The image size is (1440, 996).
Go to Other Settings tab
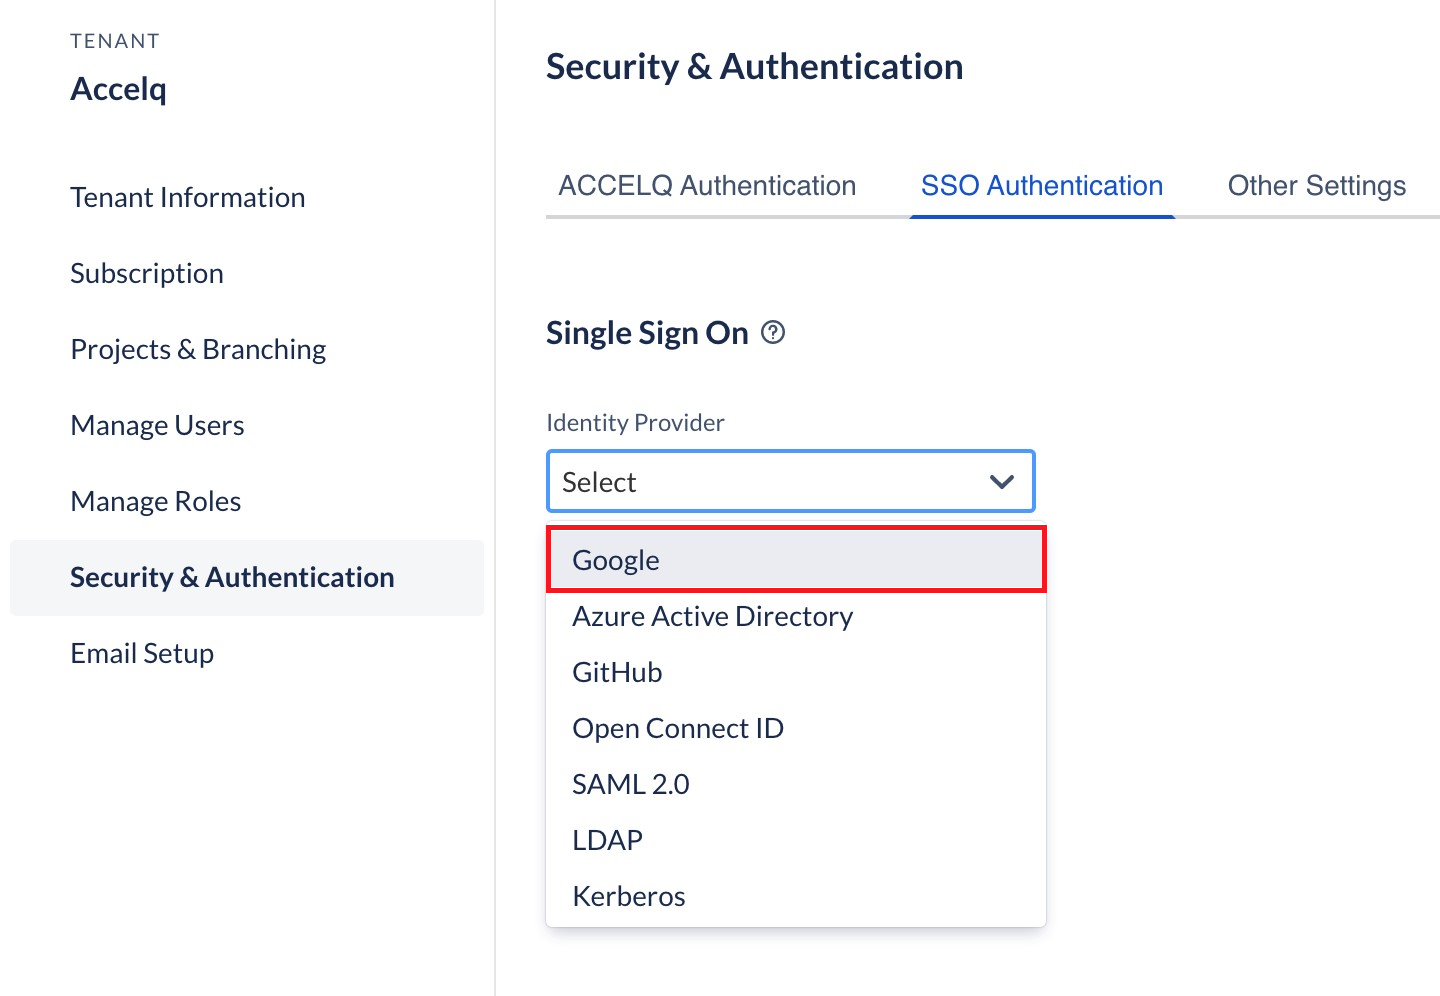click(x=1316, y=186)
